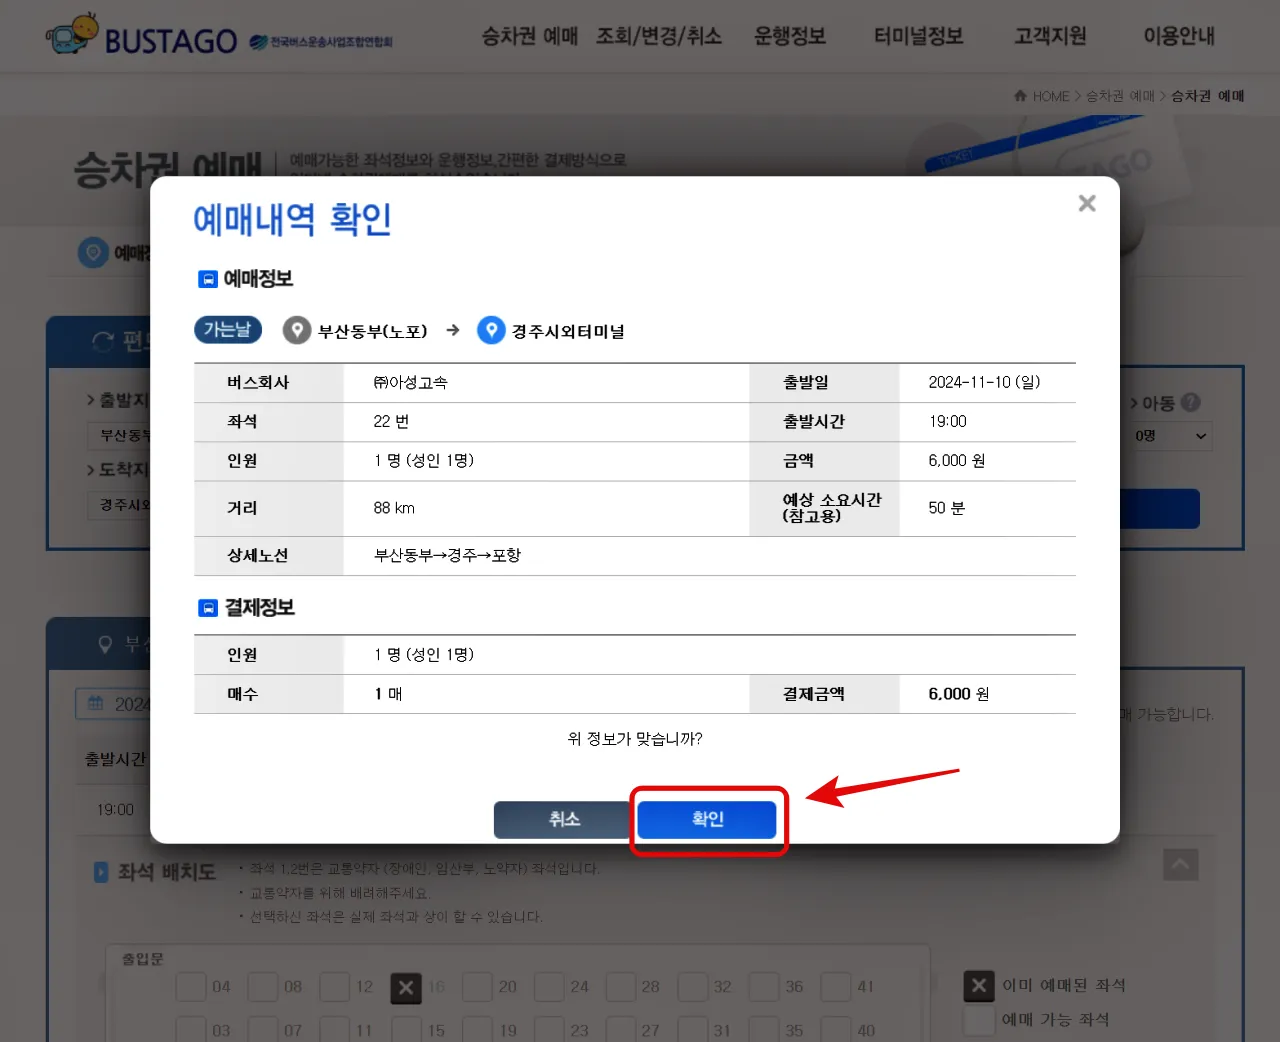Check seat 04 in the seat map
The height and width of the screenshot is (1042, 1280).
click(191, 987)
